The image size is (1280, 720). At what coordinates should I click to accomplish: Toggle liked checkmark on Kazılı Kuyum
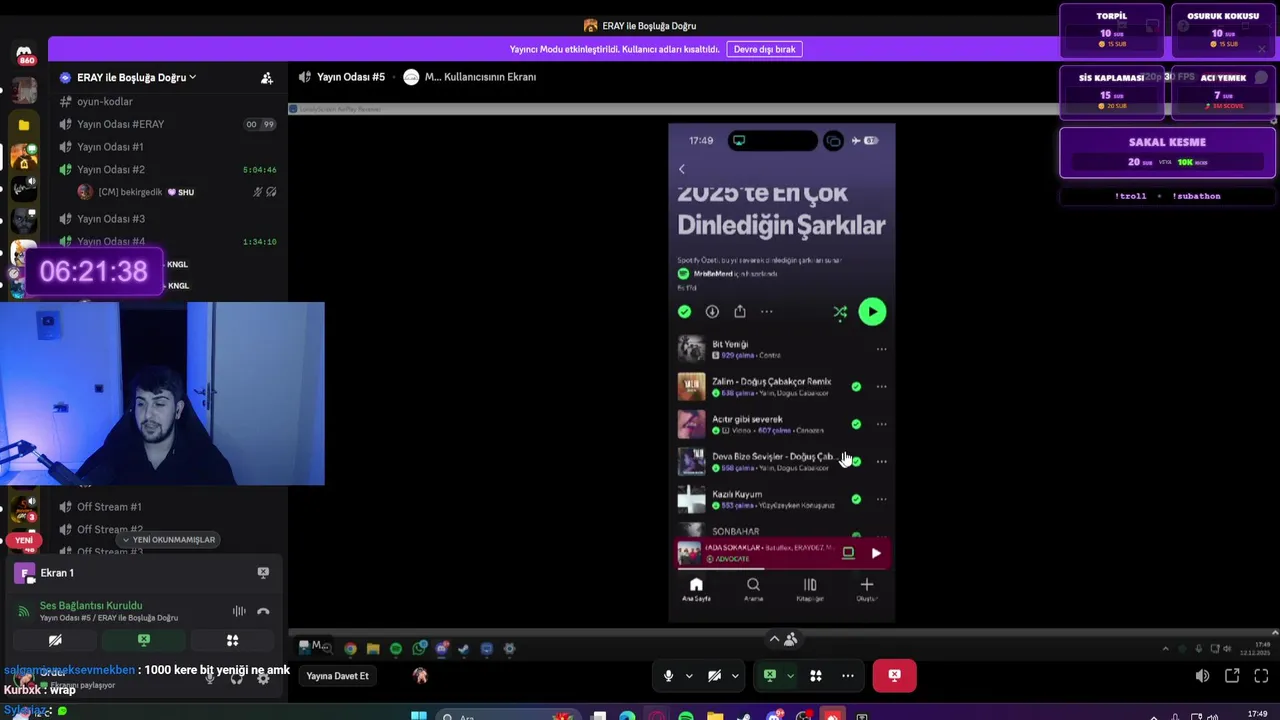click(856, 499)
